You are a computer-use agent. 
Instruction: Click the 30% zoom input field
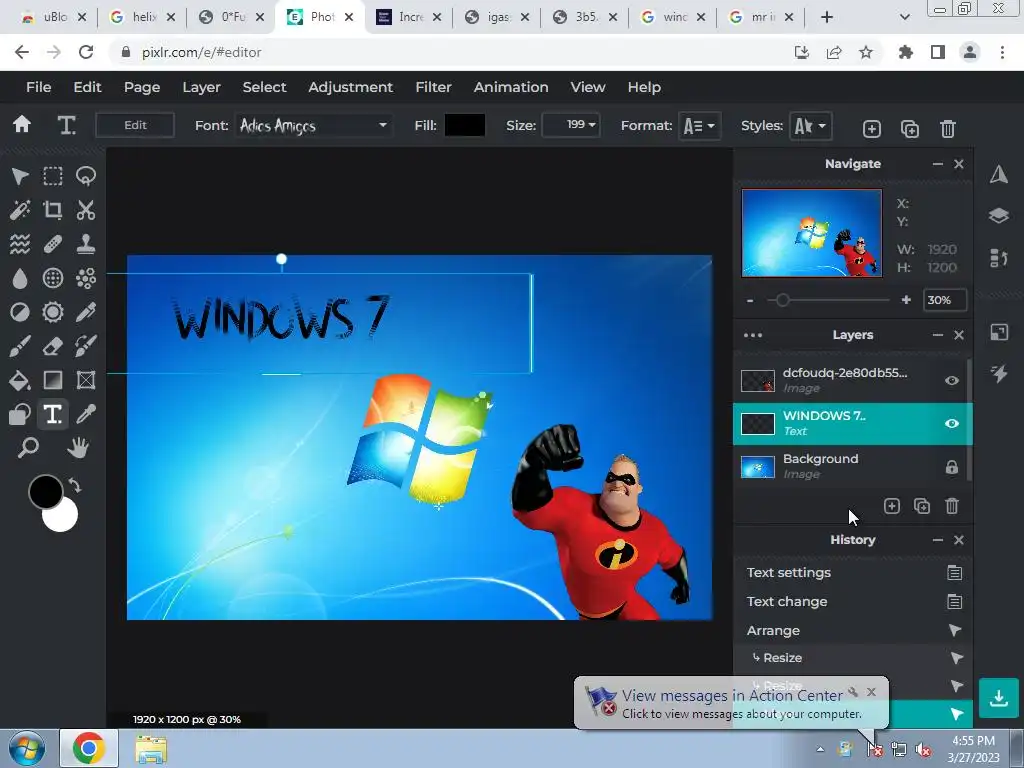tap(945, 300)
